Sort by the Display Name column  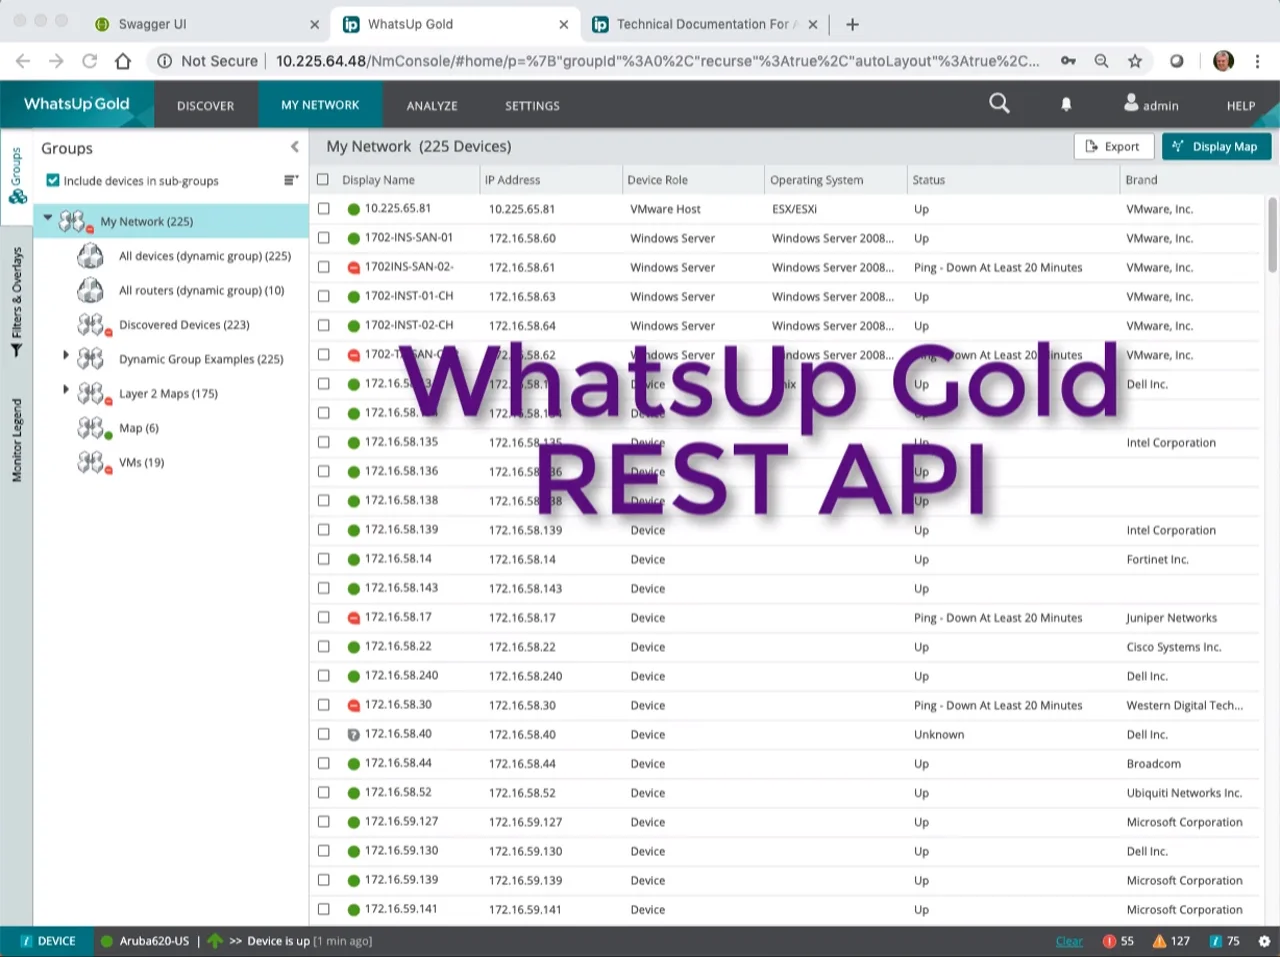pyautogui.click(x=378, y=180)
